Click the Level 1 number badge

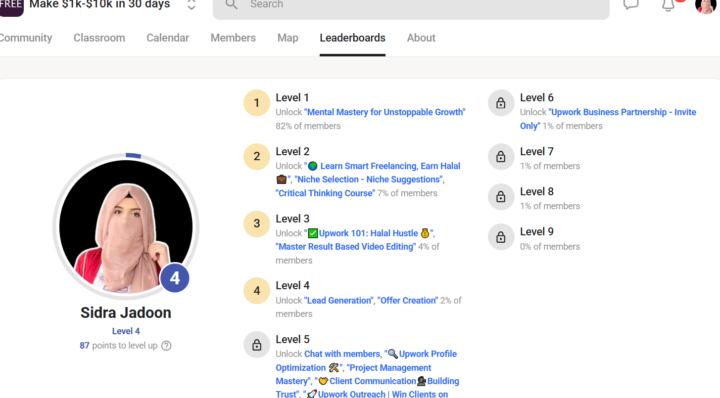pos(256,103)
